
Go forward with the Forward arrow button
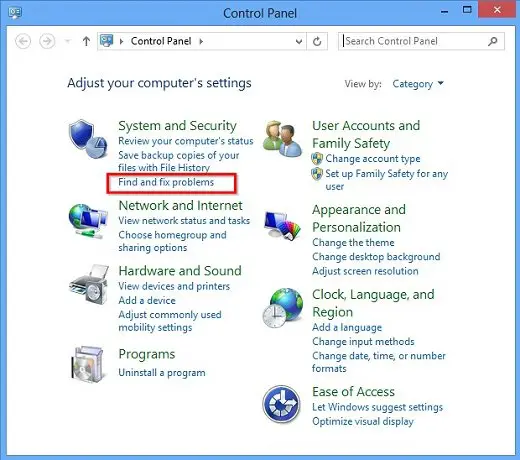click(x=47, y=41)
